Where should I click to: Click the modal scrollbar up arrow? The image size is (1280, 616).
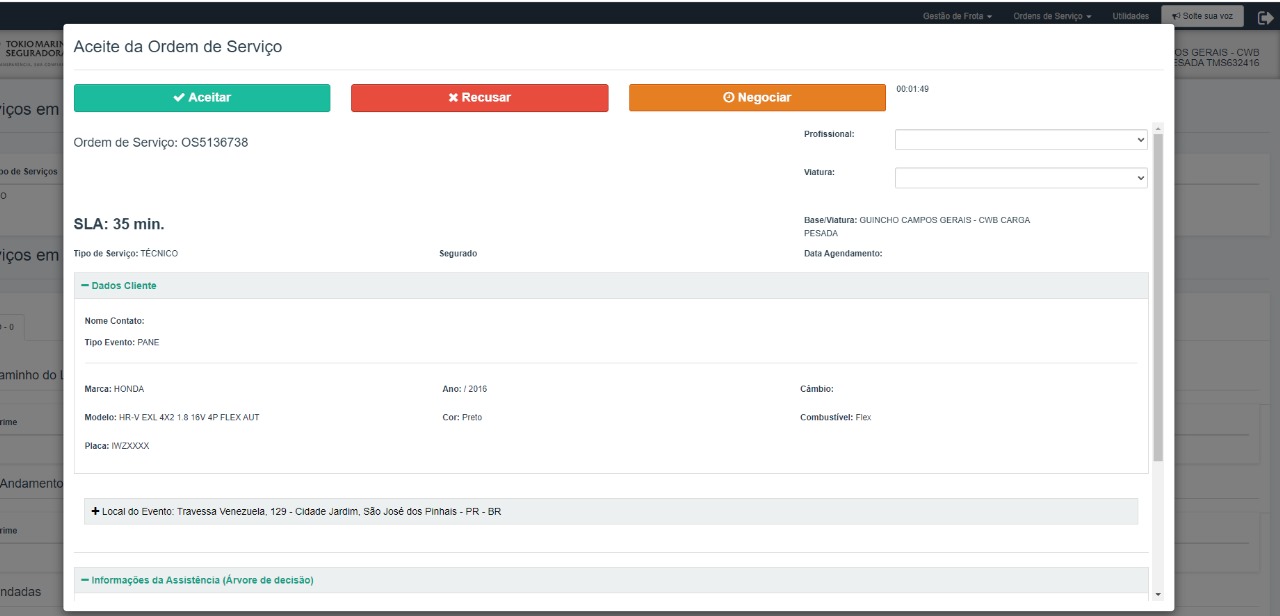point(1158,128)
